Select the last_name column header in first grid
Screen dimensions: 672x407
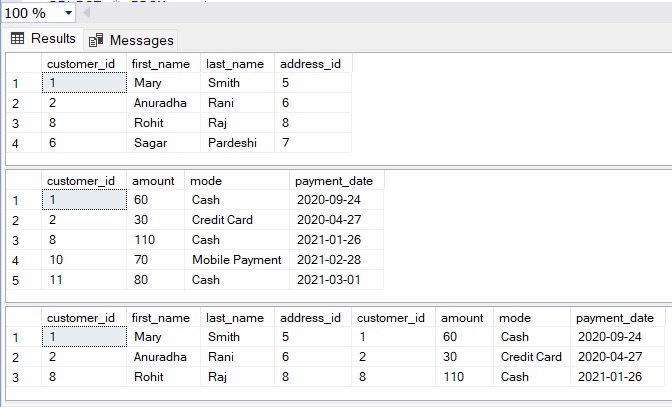[236, 63]
